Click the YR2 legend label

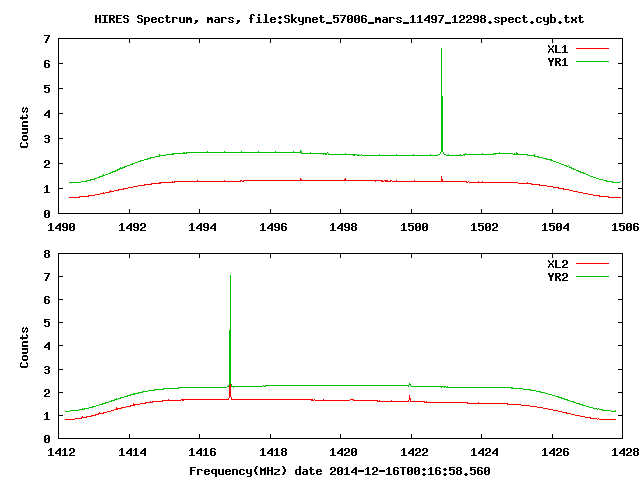[558, 277]
